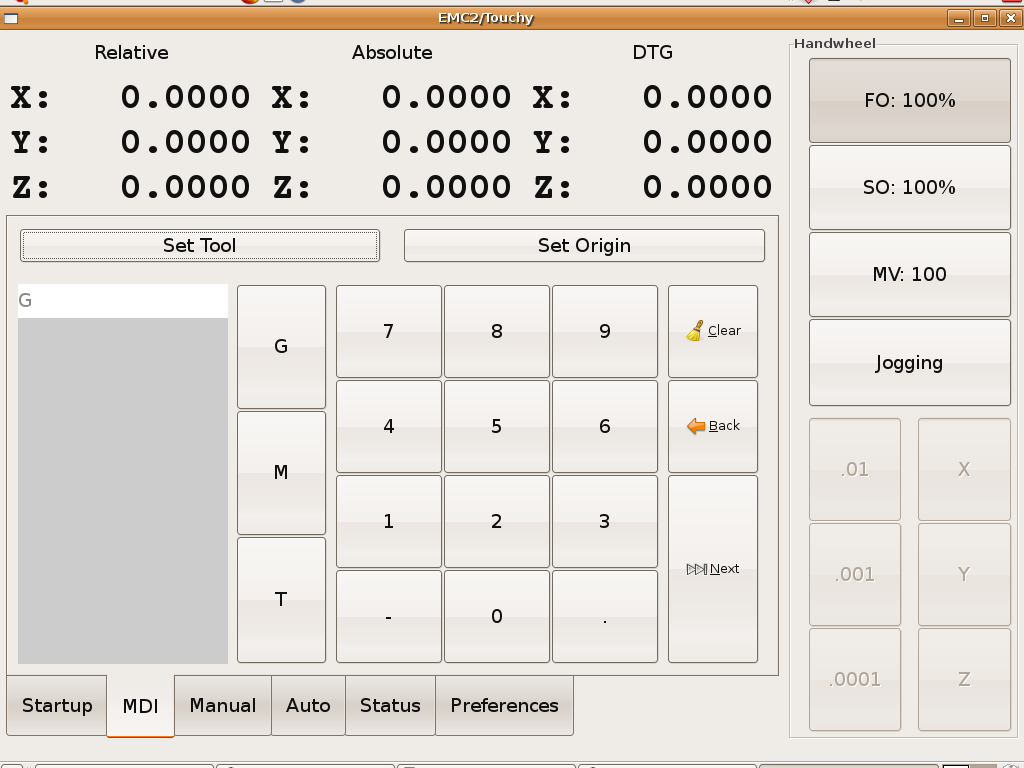Click the DTG Z value 0.0000

(707, 187)
